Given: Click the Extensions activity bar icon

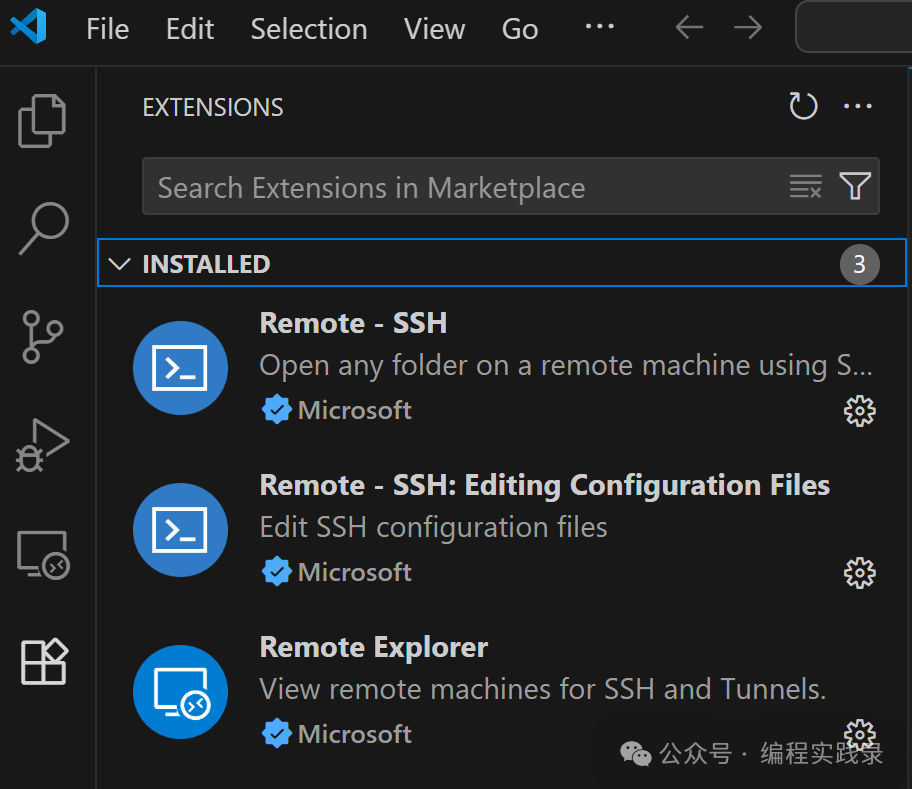Looking at the screenshot, I should (42, 661).
